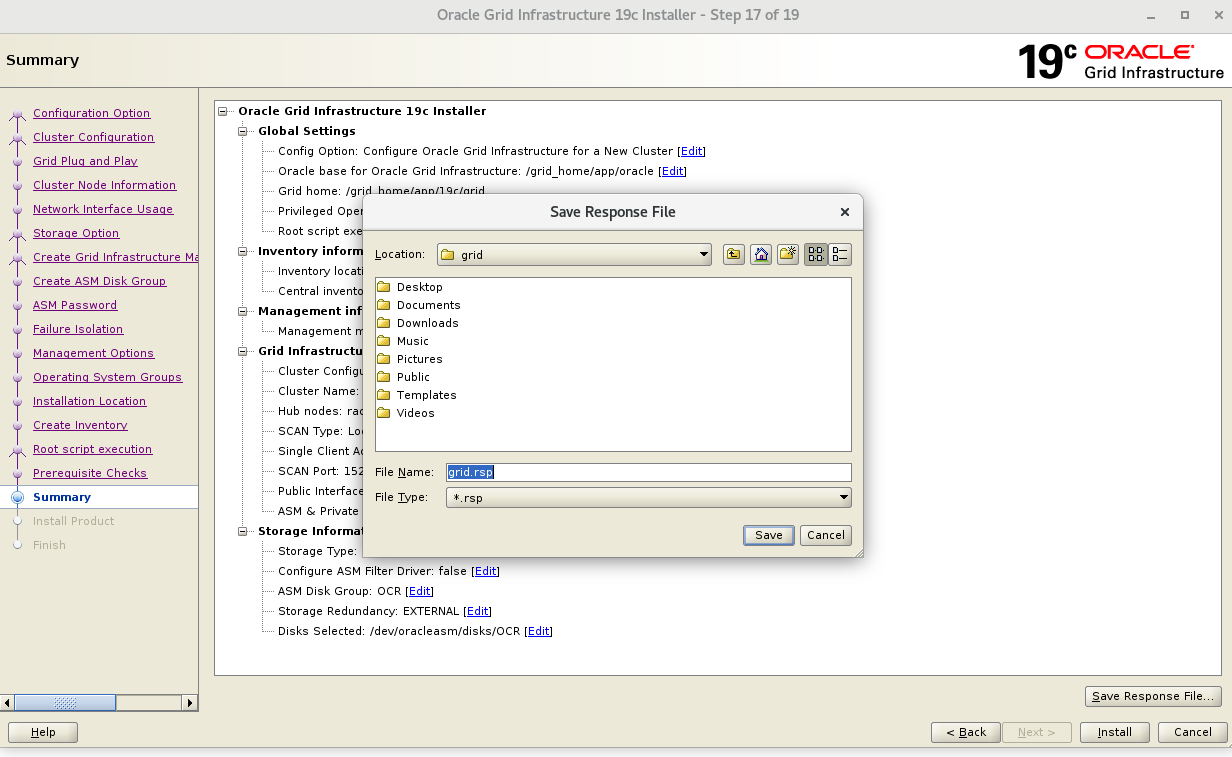Open installer Help
Screen dimensions: 1232x757
(x=43, y=732)
